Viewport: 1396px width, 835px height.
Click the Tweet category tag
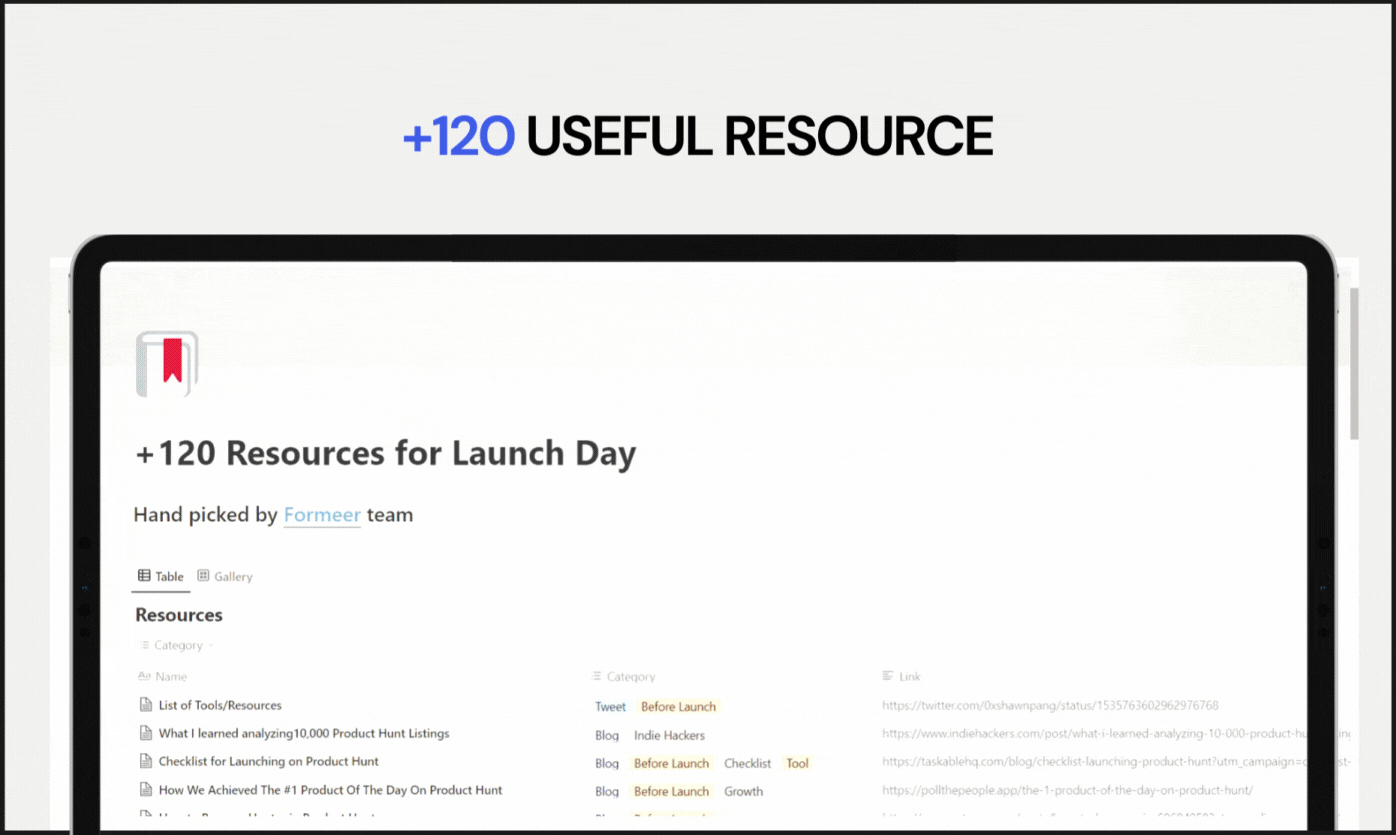click(610, 706)
